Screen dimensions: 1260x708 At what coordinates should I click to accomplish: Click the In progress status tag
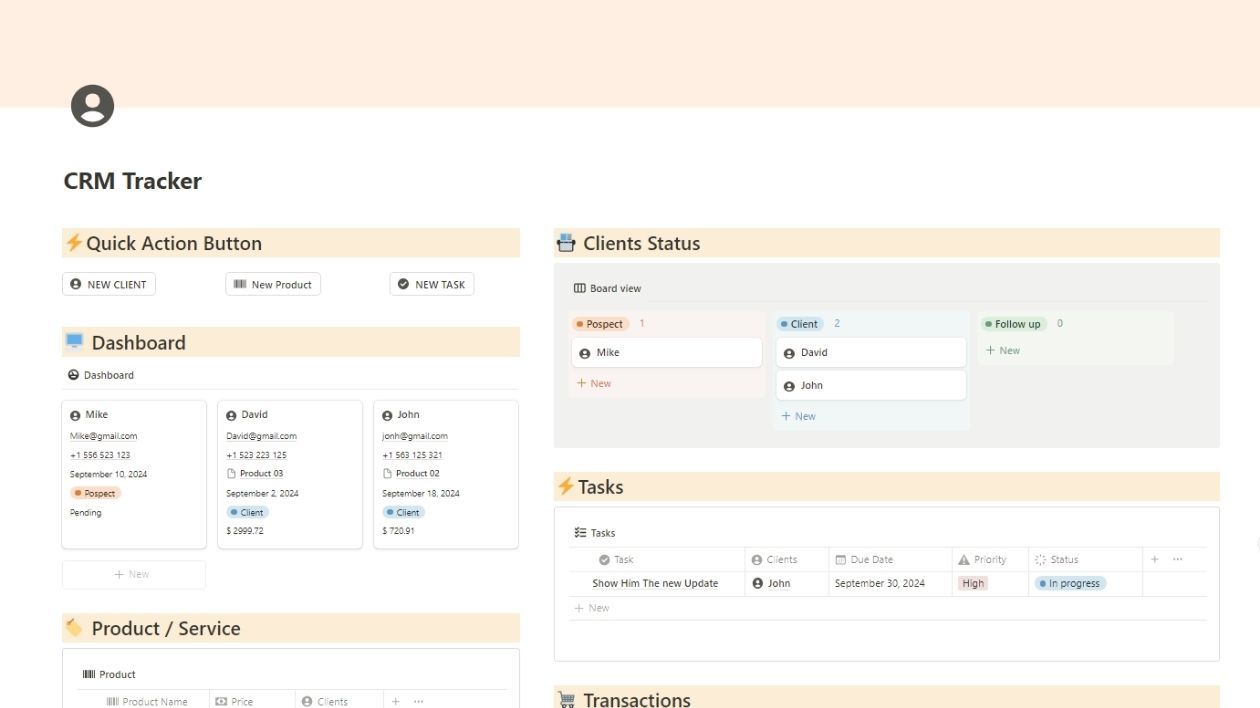click(x=1070, y=584)
